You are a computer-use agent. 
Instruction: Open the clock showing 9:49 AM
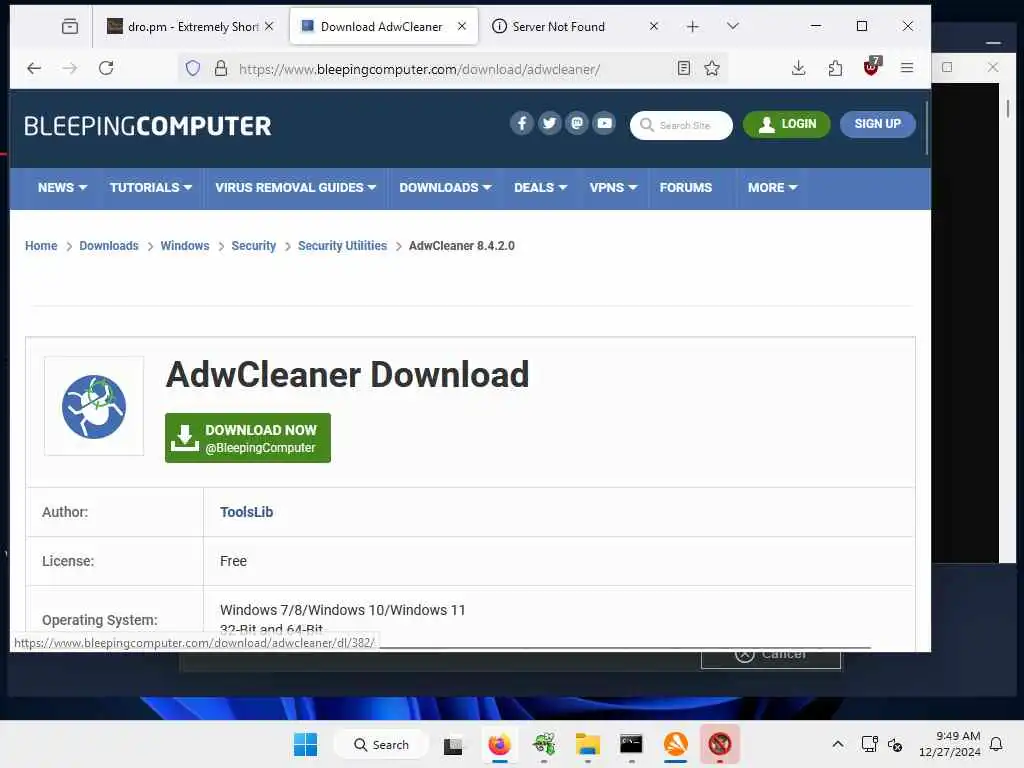click(x=950, y=744)
